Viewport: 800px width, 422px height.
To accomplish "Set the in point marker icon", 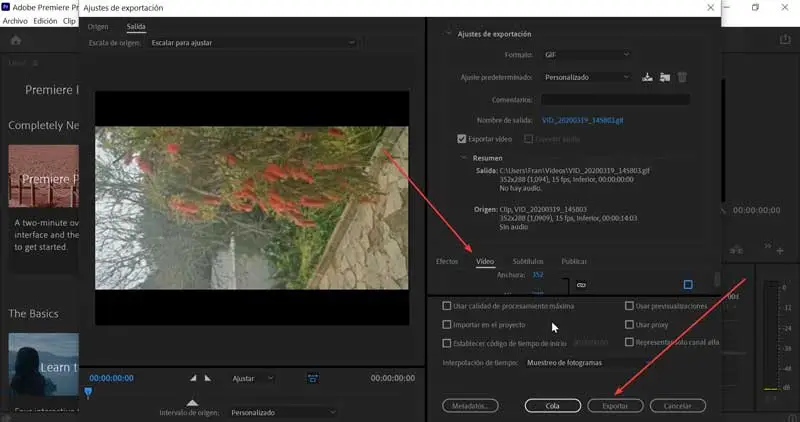I will [194, 378].
